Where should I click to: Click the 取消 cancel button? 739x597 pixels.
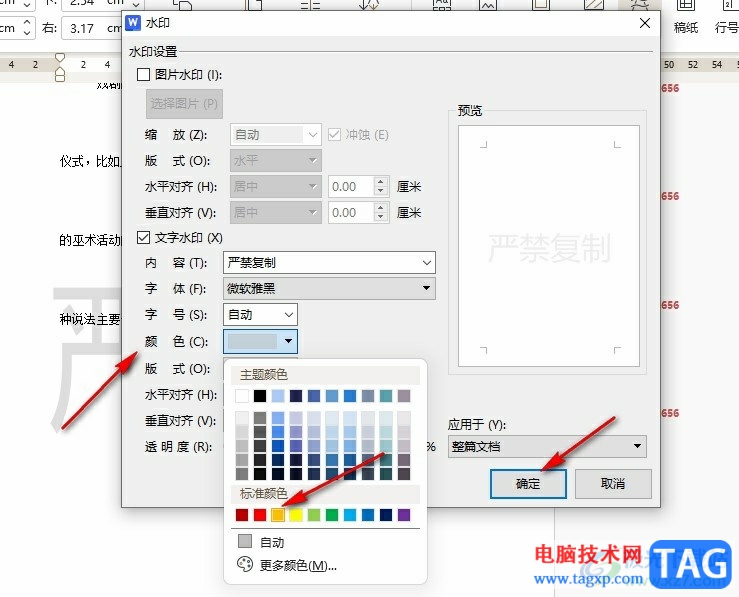(613, 483)
